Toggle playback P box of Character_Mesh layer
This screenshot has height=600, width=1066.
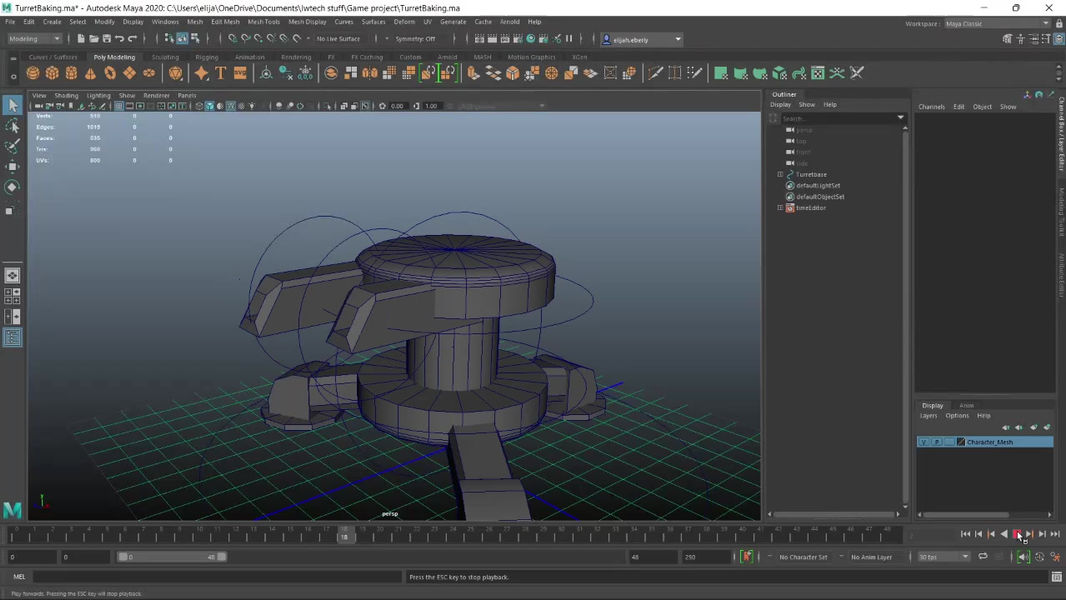tap(936, 442)
